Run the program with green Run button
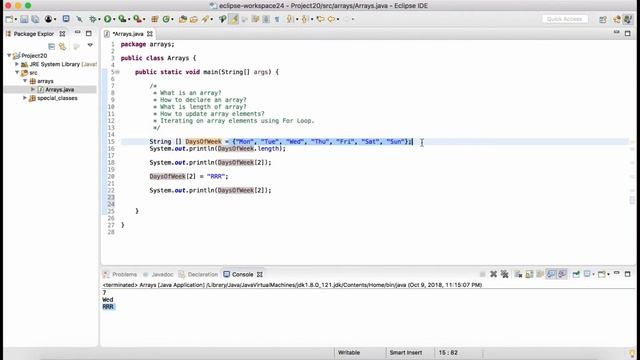 [107, 19]
